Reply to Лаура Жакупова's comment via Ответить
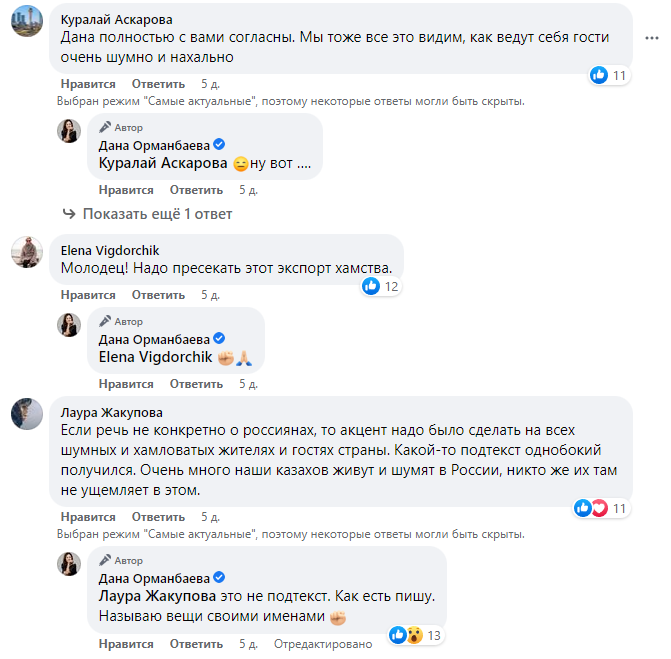The image size is (671, 659). click(158, 517)
